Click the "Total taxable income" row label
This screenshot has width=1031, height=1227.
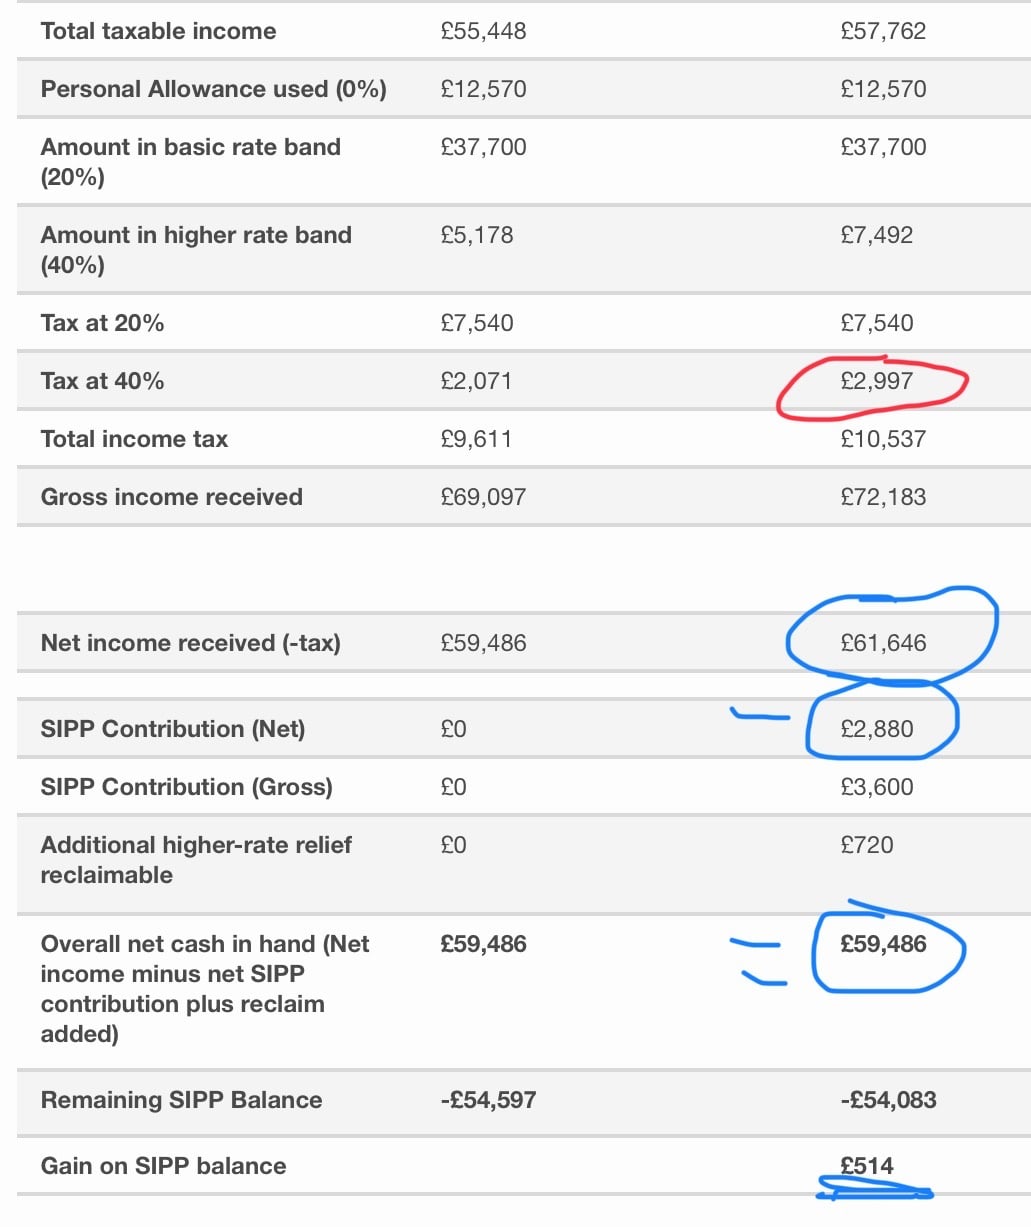click(x=158, y=31)
